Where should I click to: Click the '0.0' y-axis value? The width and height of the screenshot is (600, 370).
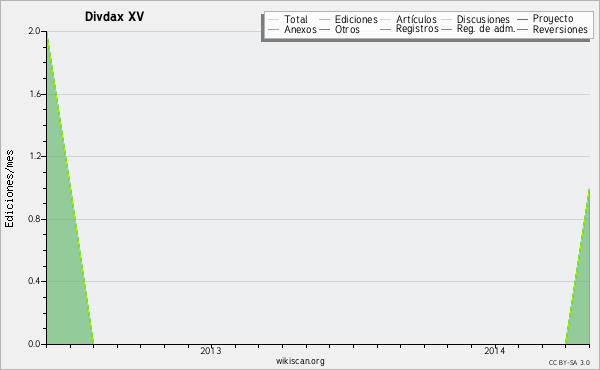pyautogui.click(x=34, y=344)
